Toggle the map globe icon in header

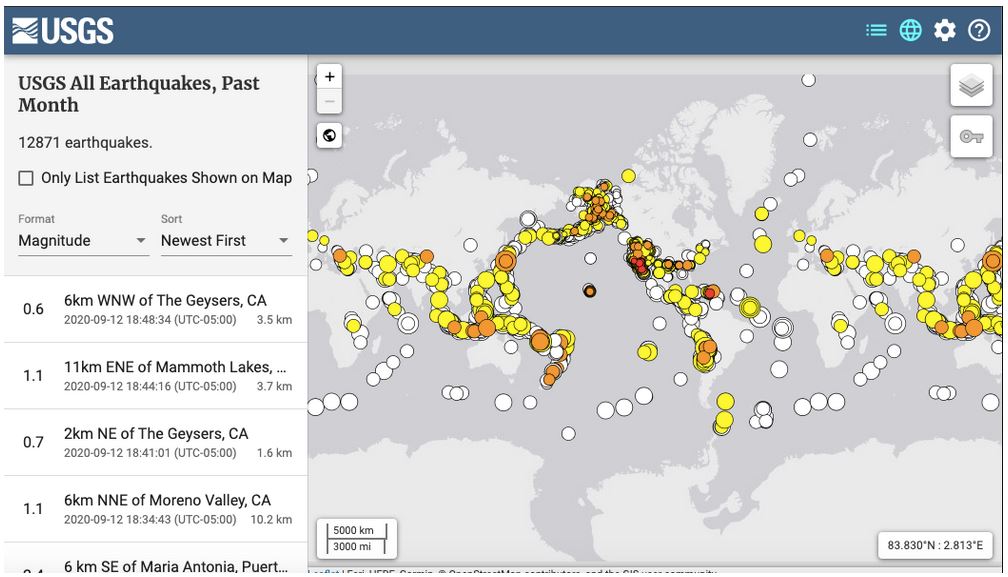(910, 30)
